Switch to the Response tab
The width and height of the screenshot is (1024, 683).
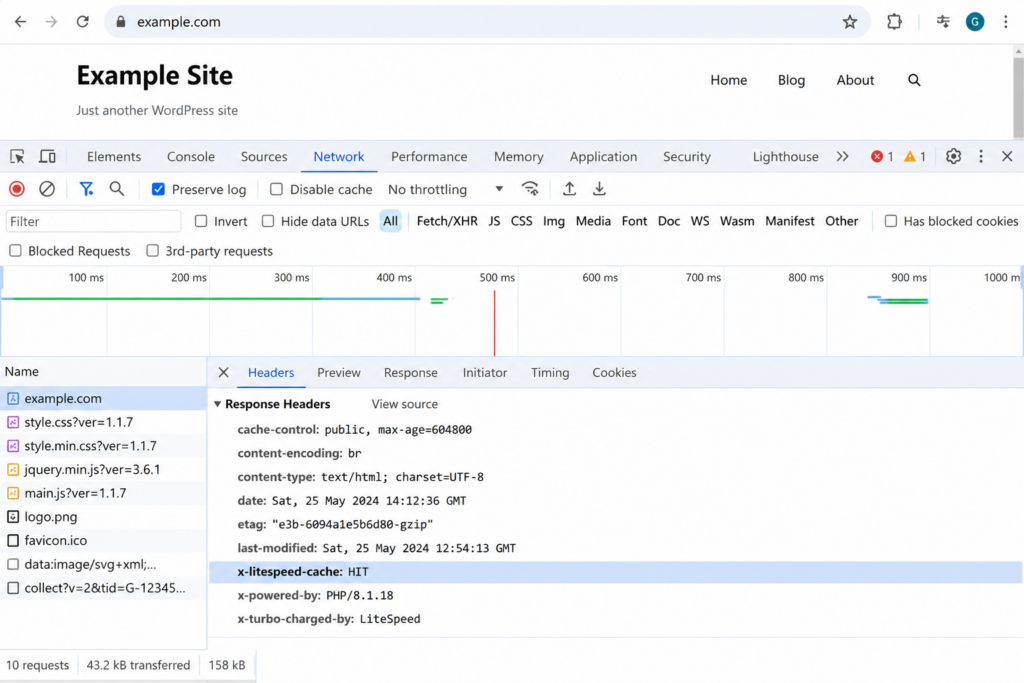point(410,372)
